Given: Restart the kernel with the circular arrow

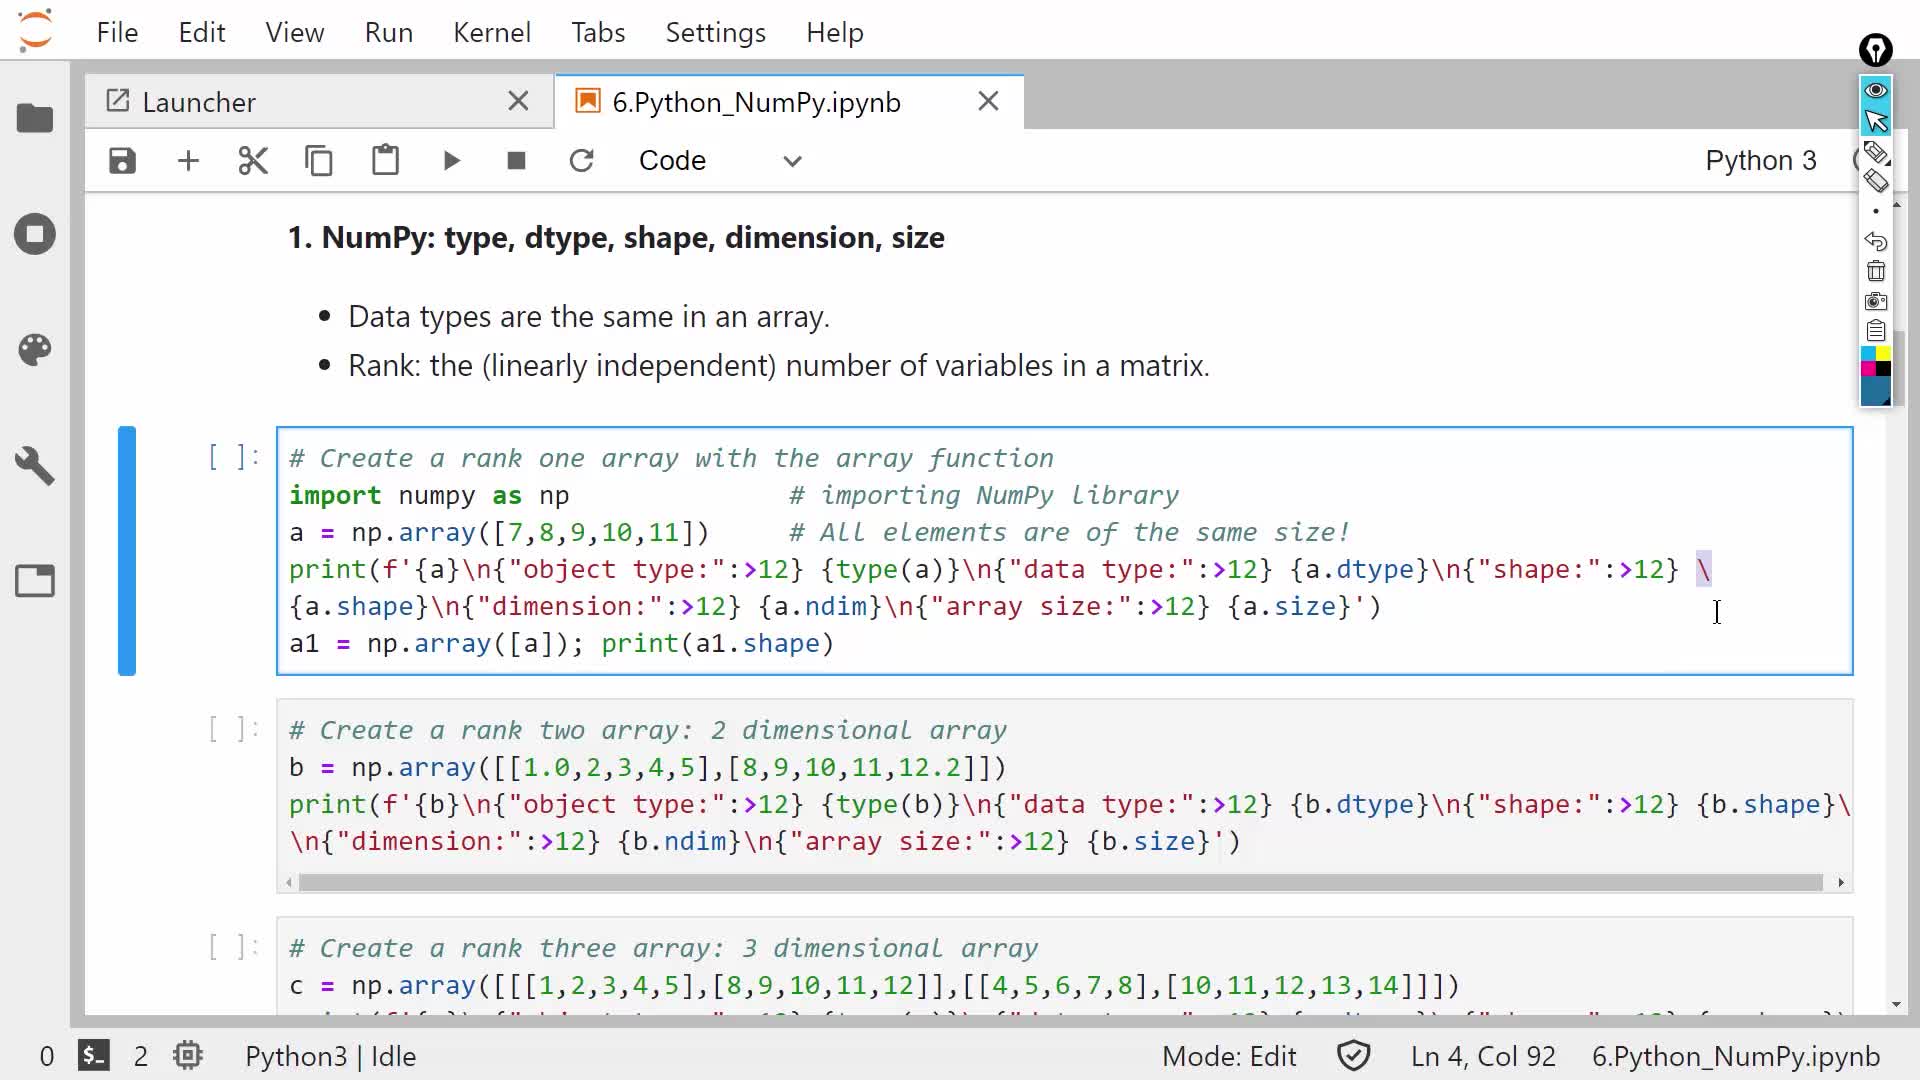Looking at the screenshot, I should pos(581,161).
